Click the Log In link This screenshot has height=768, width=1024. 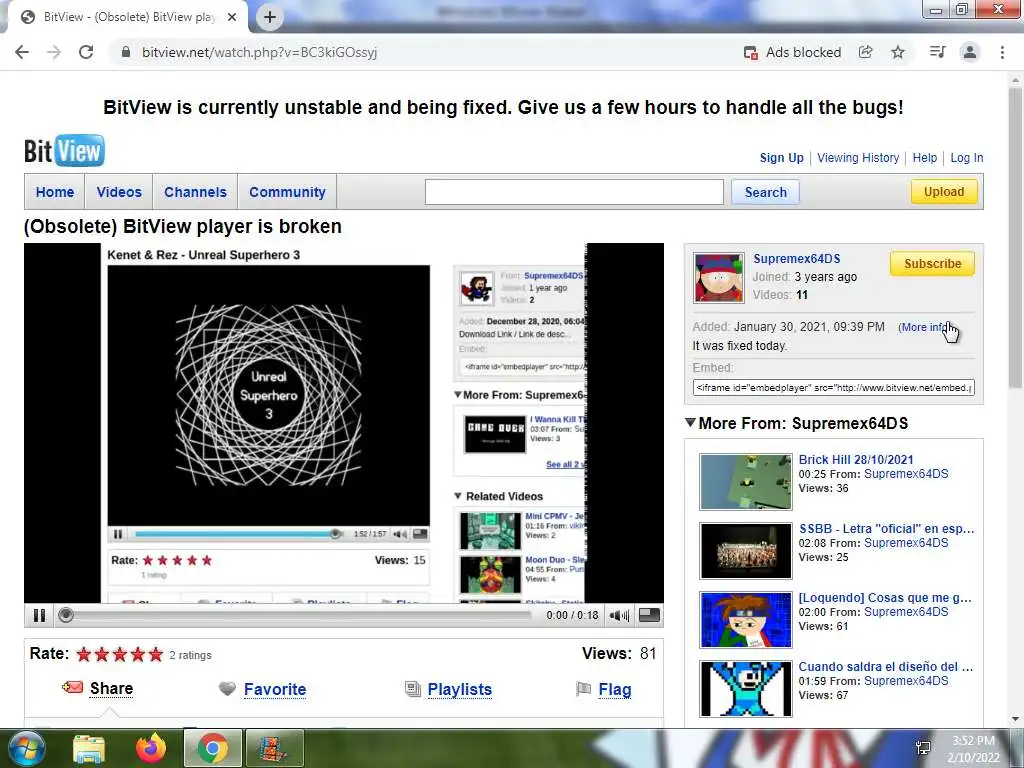click(x=967, y=157)
